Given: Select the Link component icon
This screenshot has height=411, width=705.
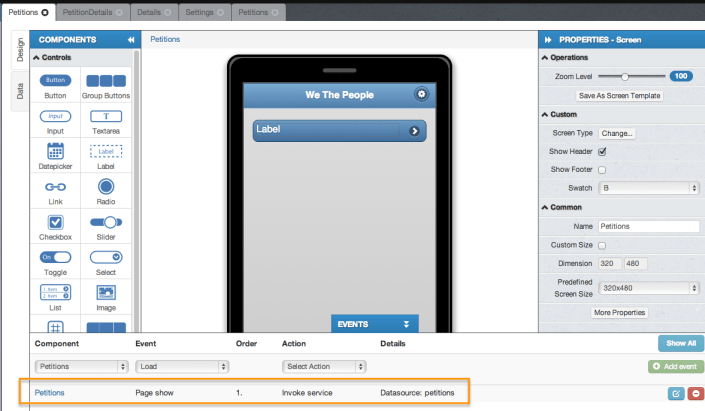Looking at the screenshot, I should coord(55,187).
